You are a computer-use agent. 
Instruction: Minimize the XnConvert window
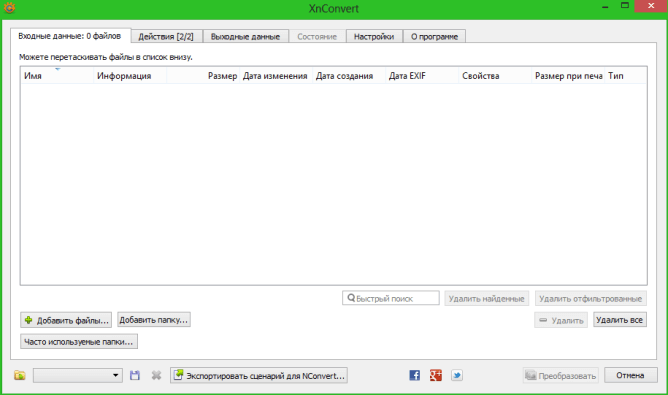[x=605, y=6]
